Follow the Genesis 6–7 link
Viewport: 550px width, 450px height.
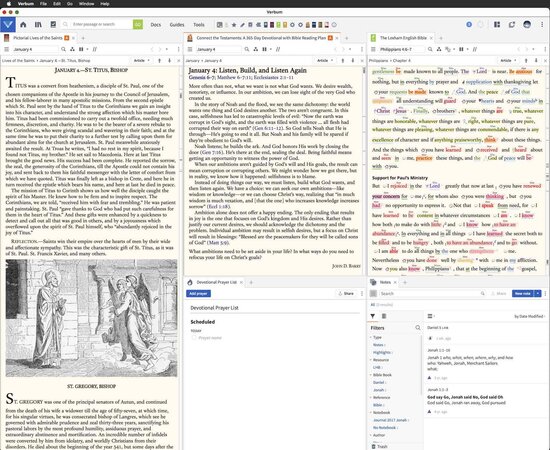point(201,78)
